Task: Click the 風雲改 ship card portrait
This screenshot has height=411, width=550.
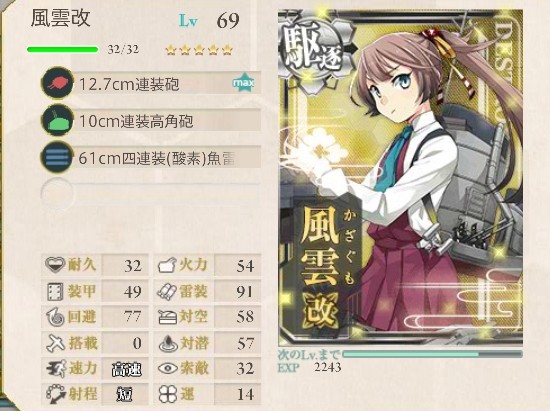Action: coord(400,178)
